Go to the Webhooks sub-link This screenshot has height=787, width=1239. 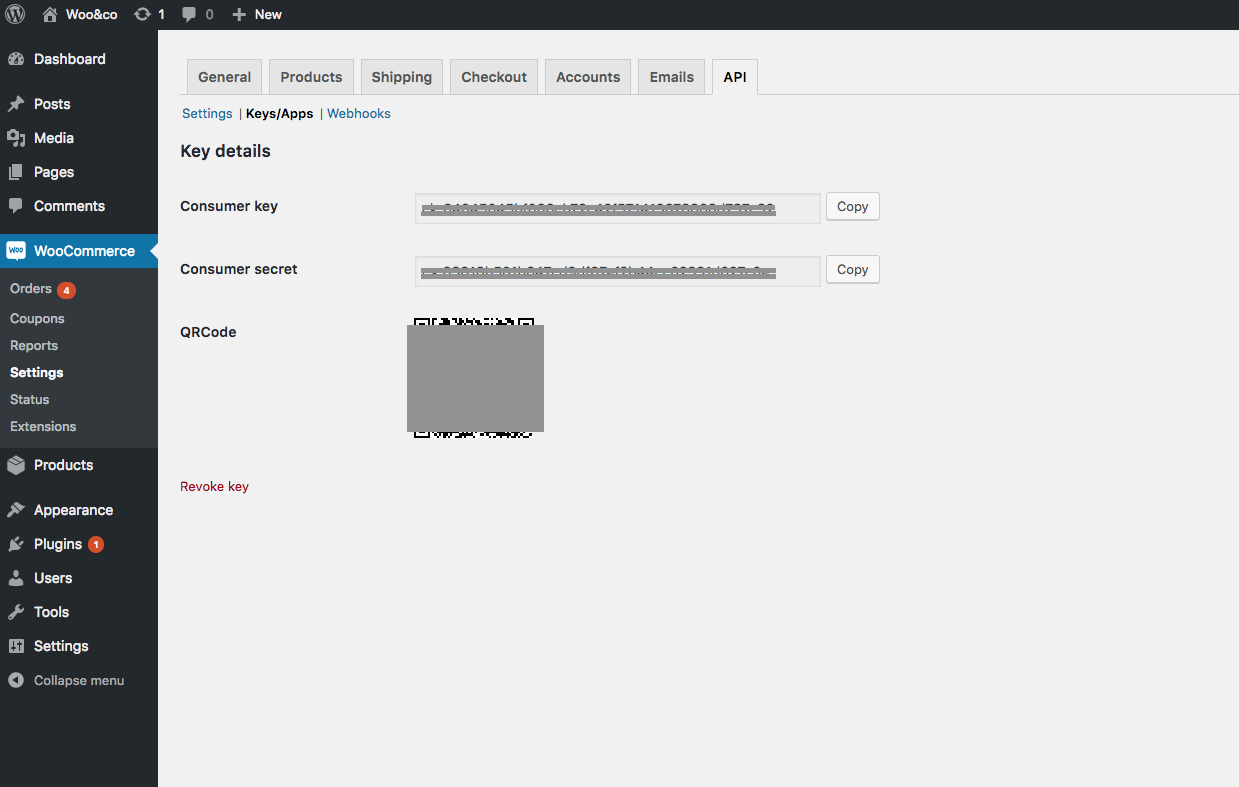pos(359,114)
